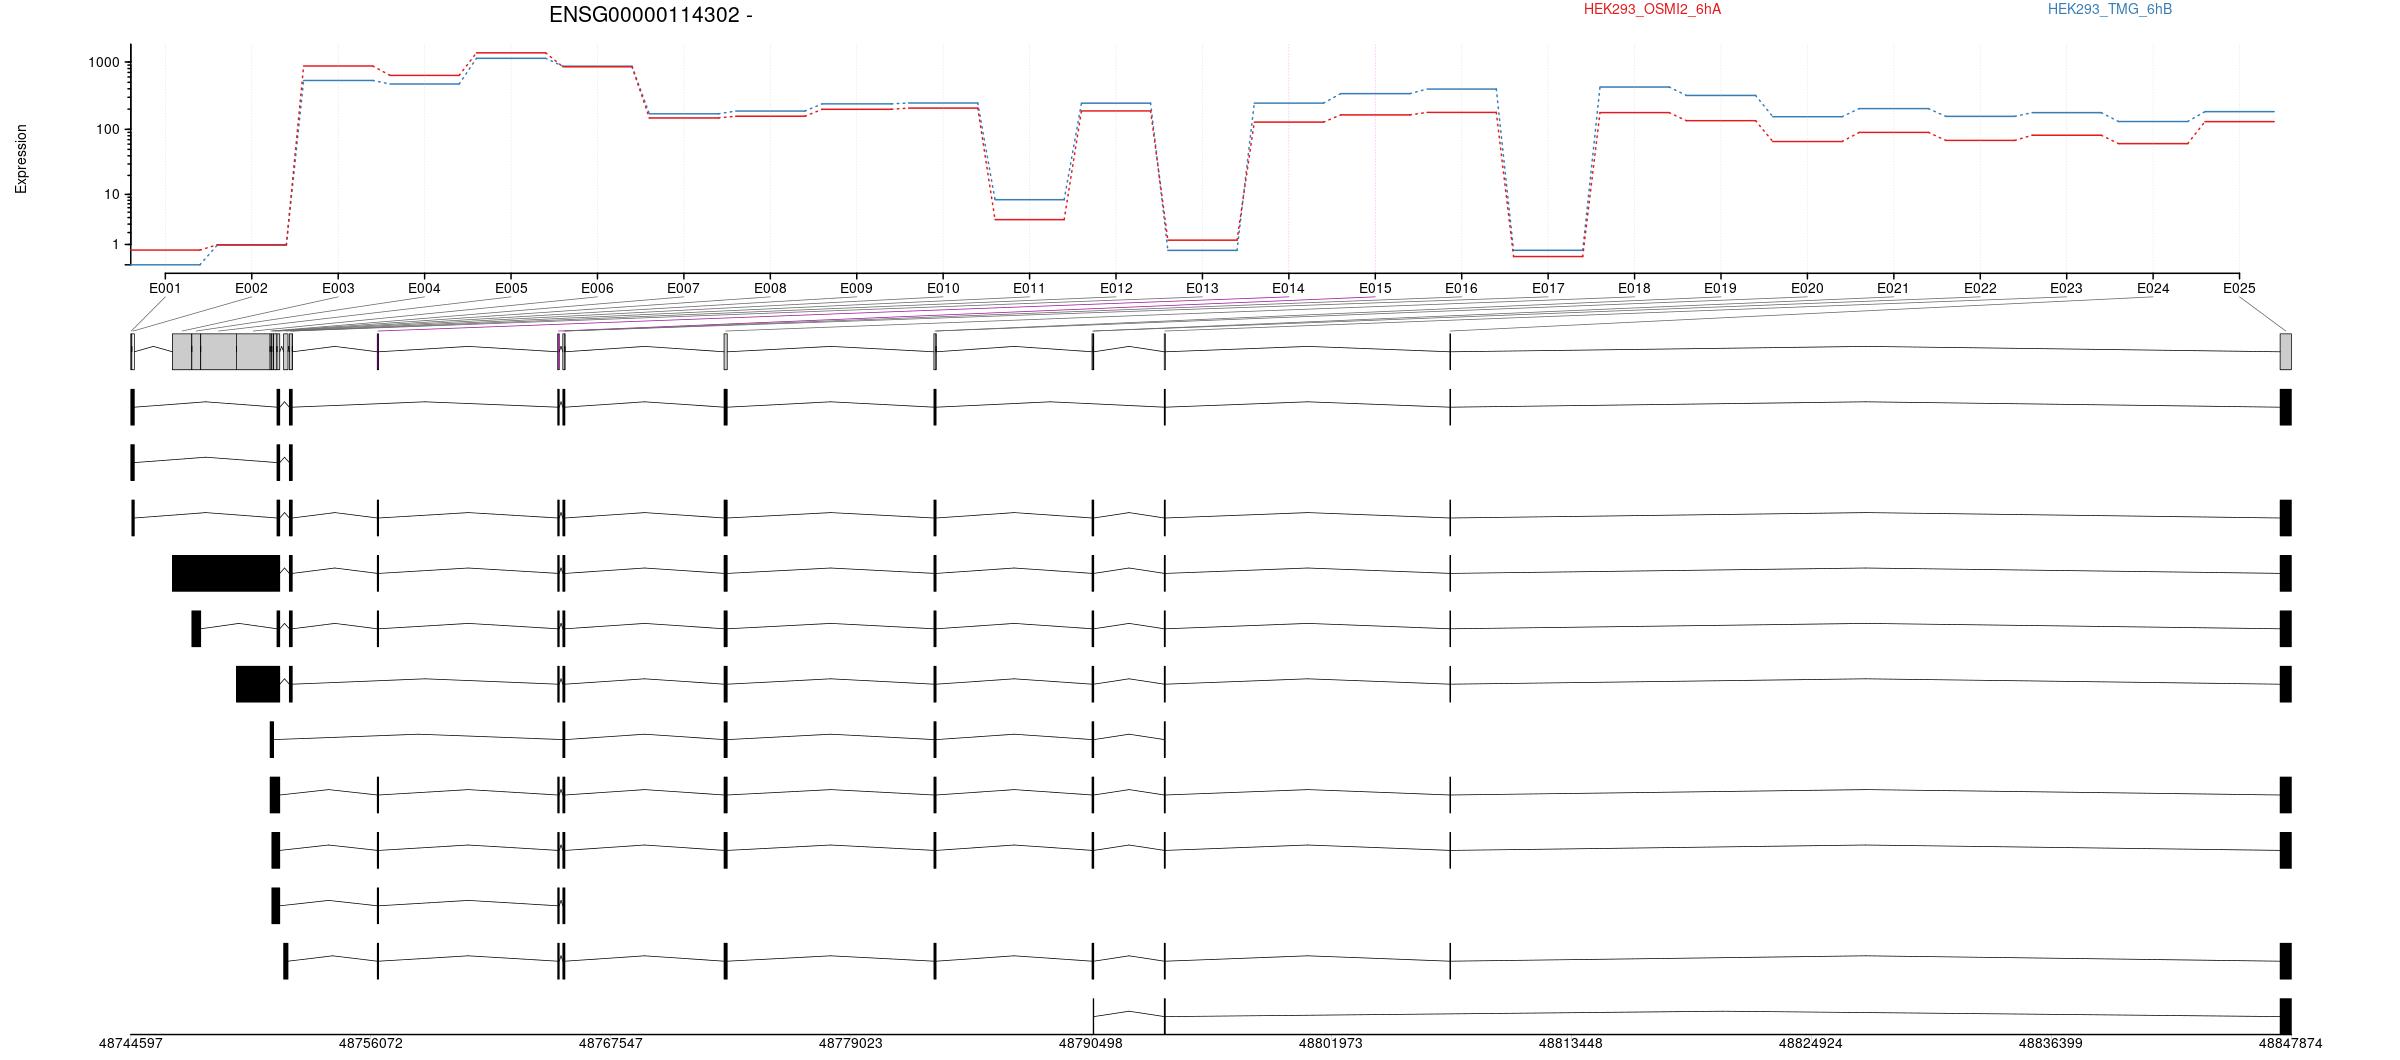Viewport: 2400px width, 1060px height.
Task: Click the blue E001 expression segment
Action: tap(165, 265)
